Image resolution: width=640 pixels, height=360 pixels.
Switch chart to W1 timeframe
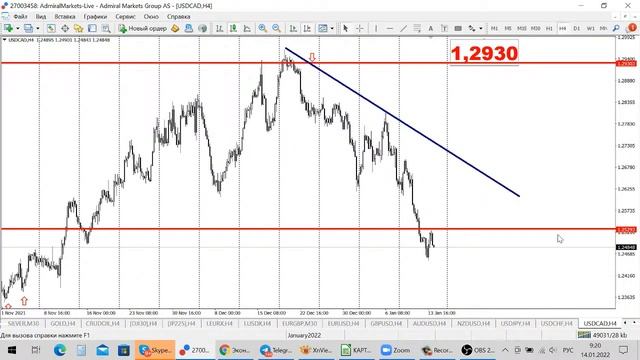point(590,28)
